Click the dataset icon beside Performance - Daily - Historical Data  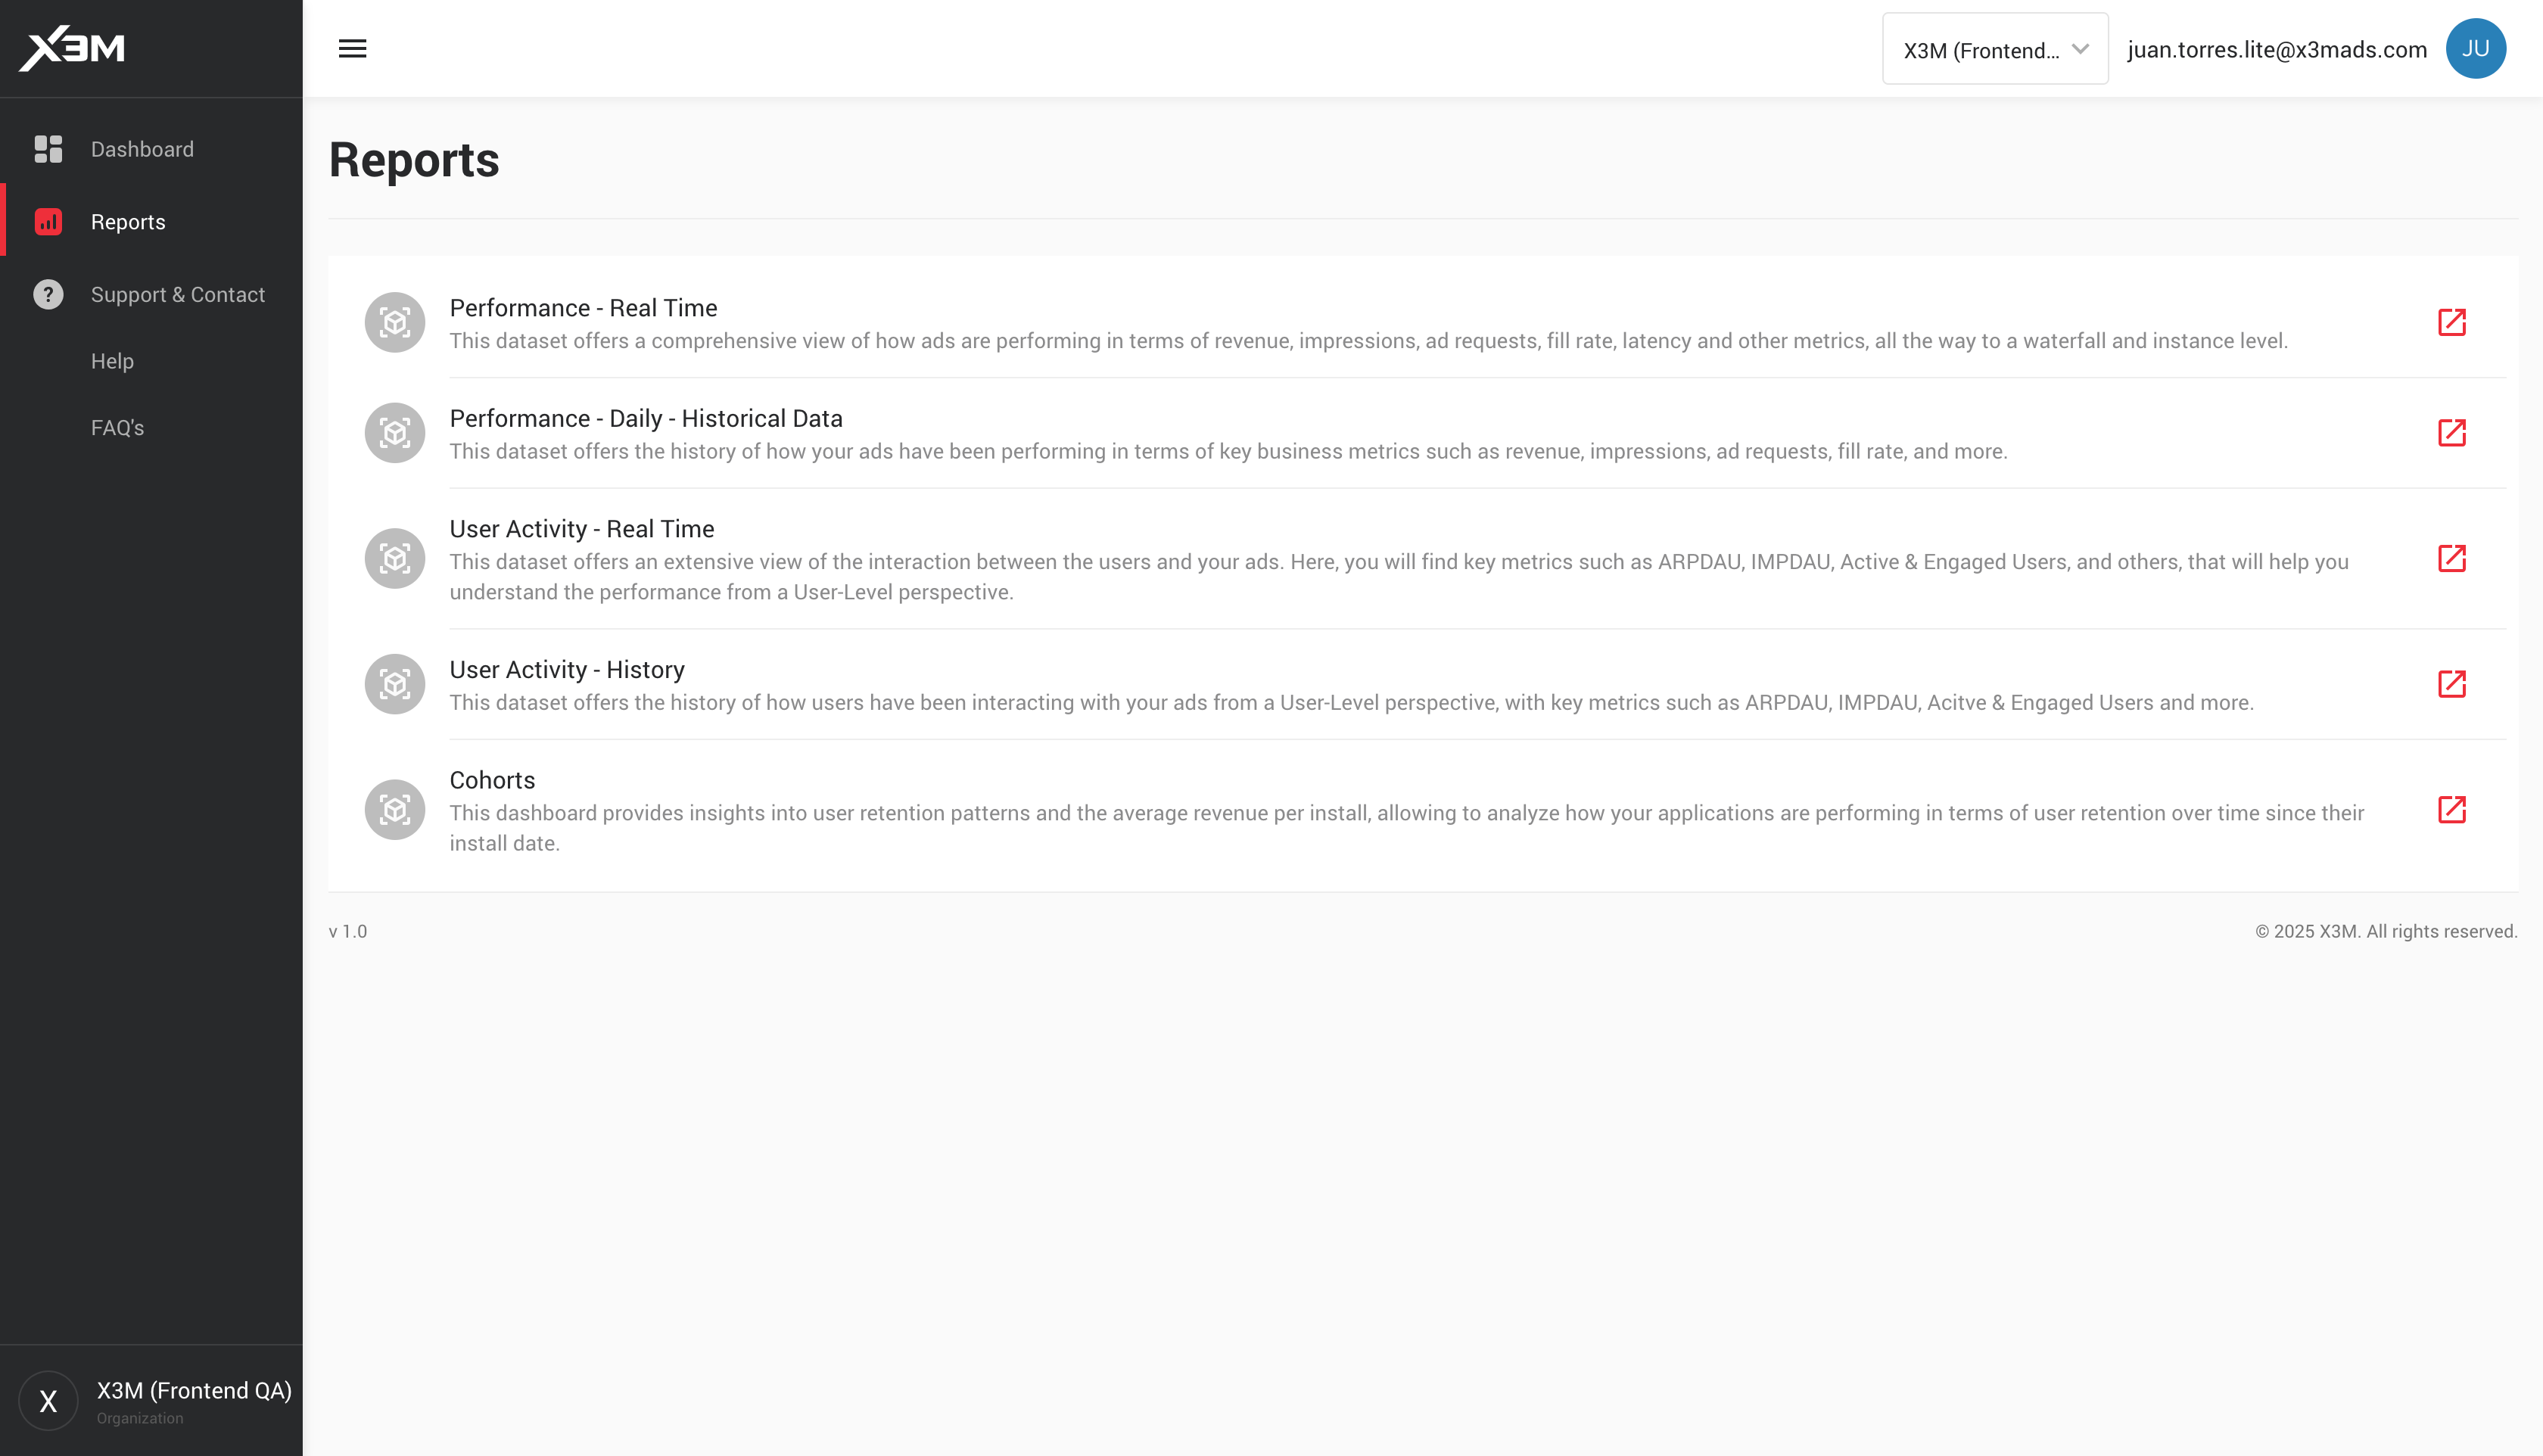pos(395,432)
